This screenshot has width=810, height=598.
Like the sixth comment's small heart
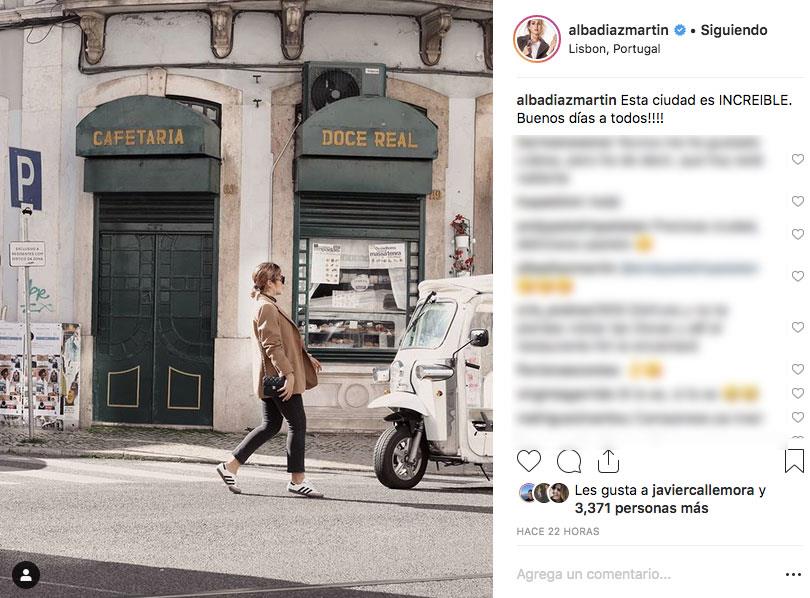(798, 369)
